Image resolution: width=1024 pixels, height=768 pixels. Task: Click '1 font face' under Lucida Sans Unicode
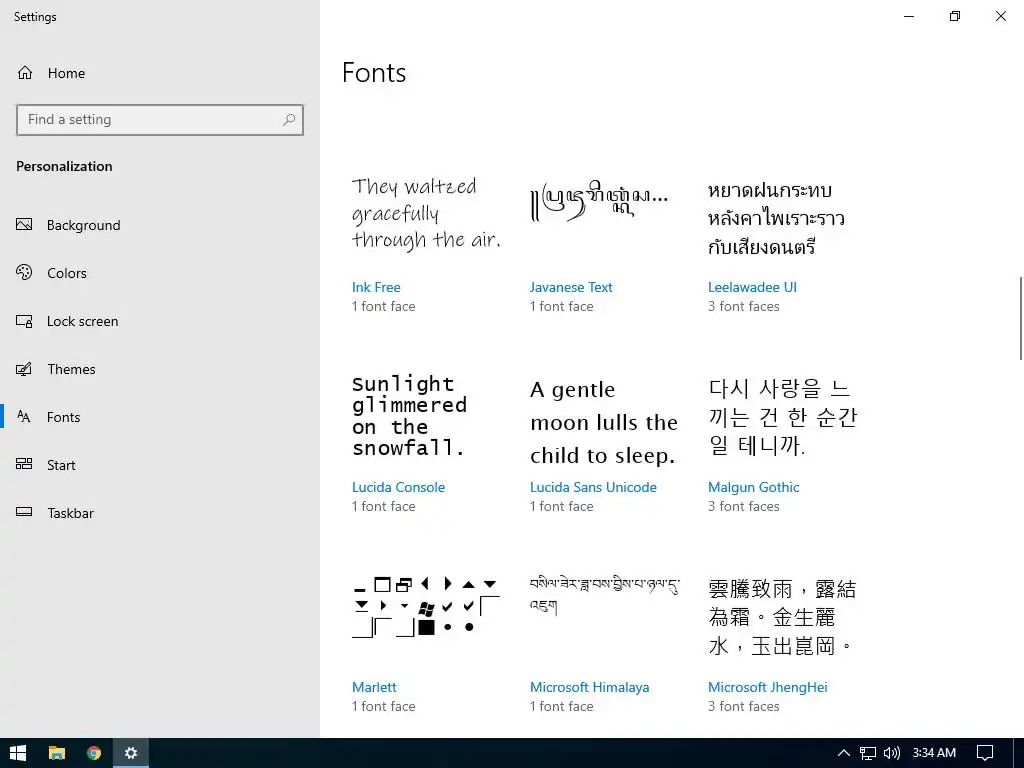(562, 506)
